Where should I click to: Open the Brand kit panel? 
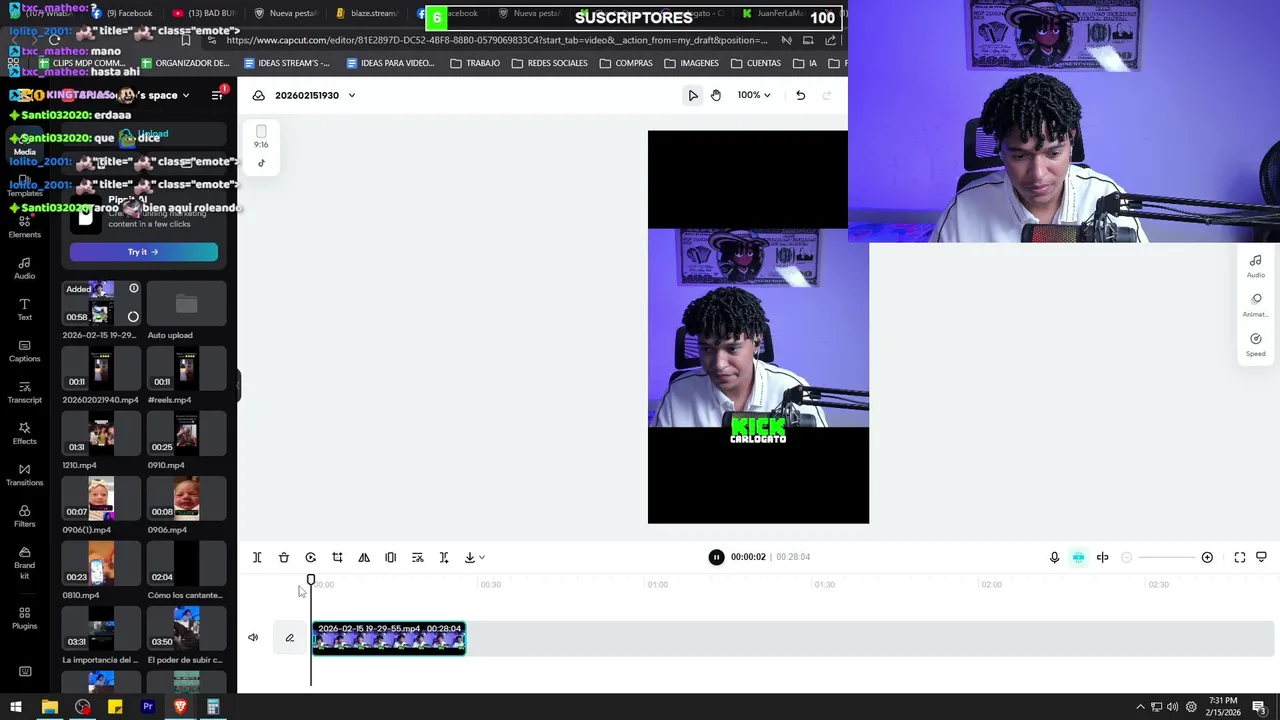[x=24, y=562]
